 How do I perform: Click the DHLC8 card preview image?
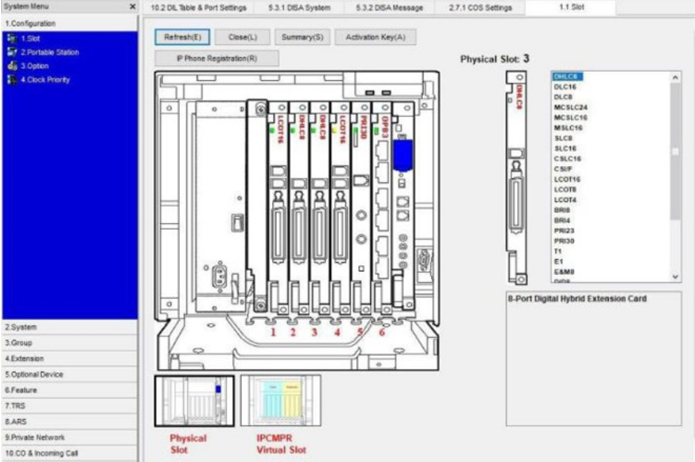[517, 177]
